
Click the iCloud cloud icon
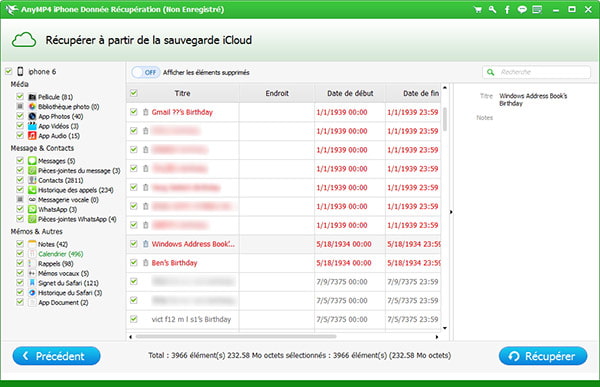[24, 40]
